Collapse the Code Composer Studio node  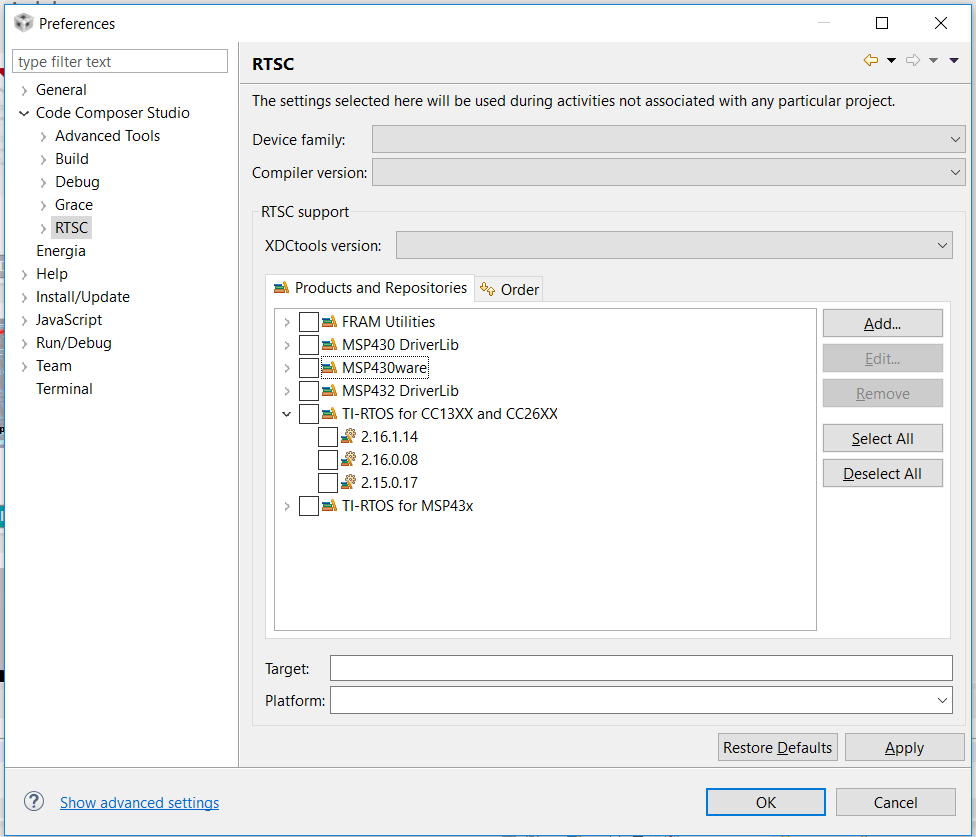(x=24, y=113)
